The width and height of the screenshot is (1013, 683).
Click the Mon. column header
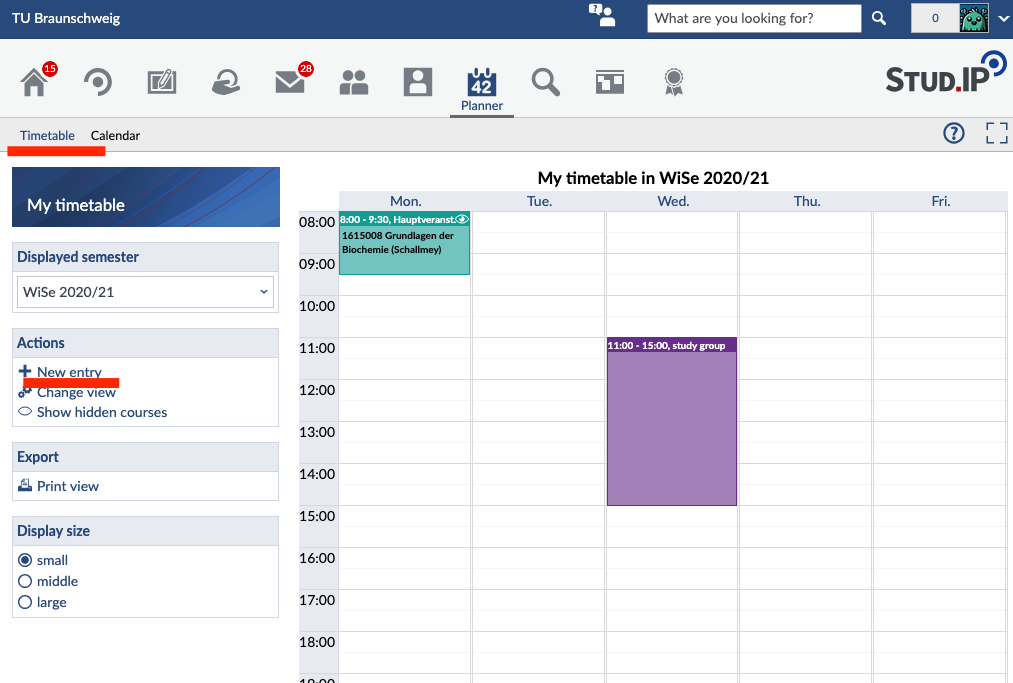click(406, 202)
